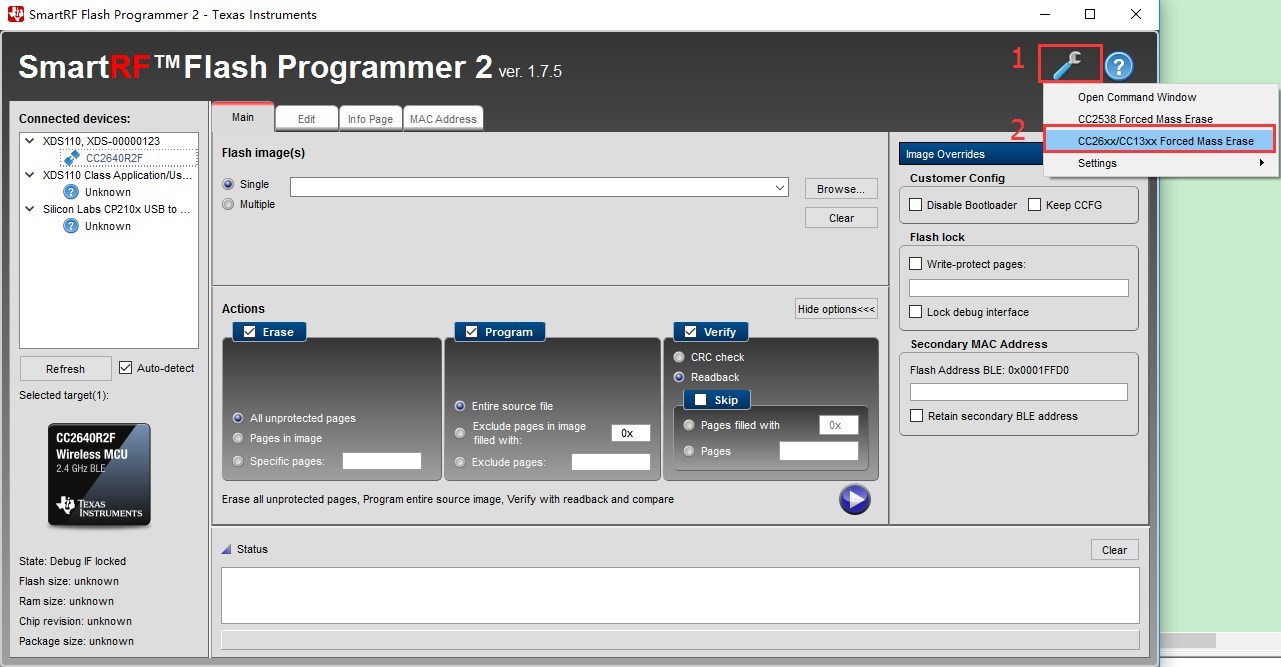The width and height of the screenshot is (1281, 667).
Task: Toggle the Auto-detect checkbox
Action: click(x=125, y=368)
